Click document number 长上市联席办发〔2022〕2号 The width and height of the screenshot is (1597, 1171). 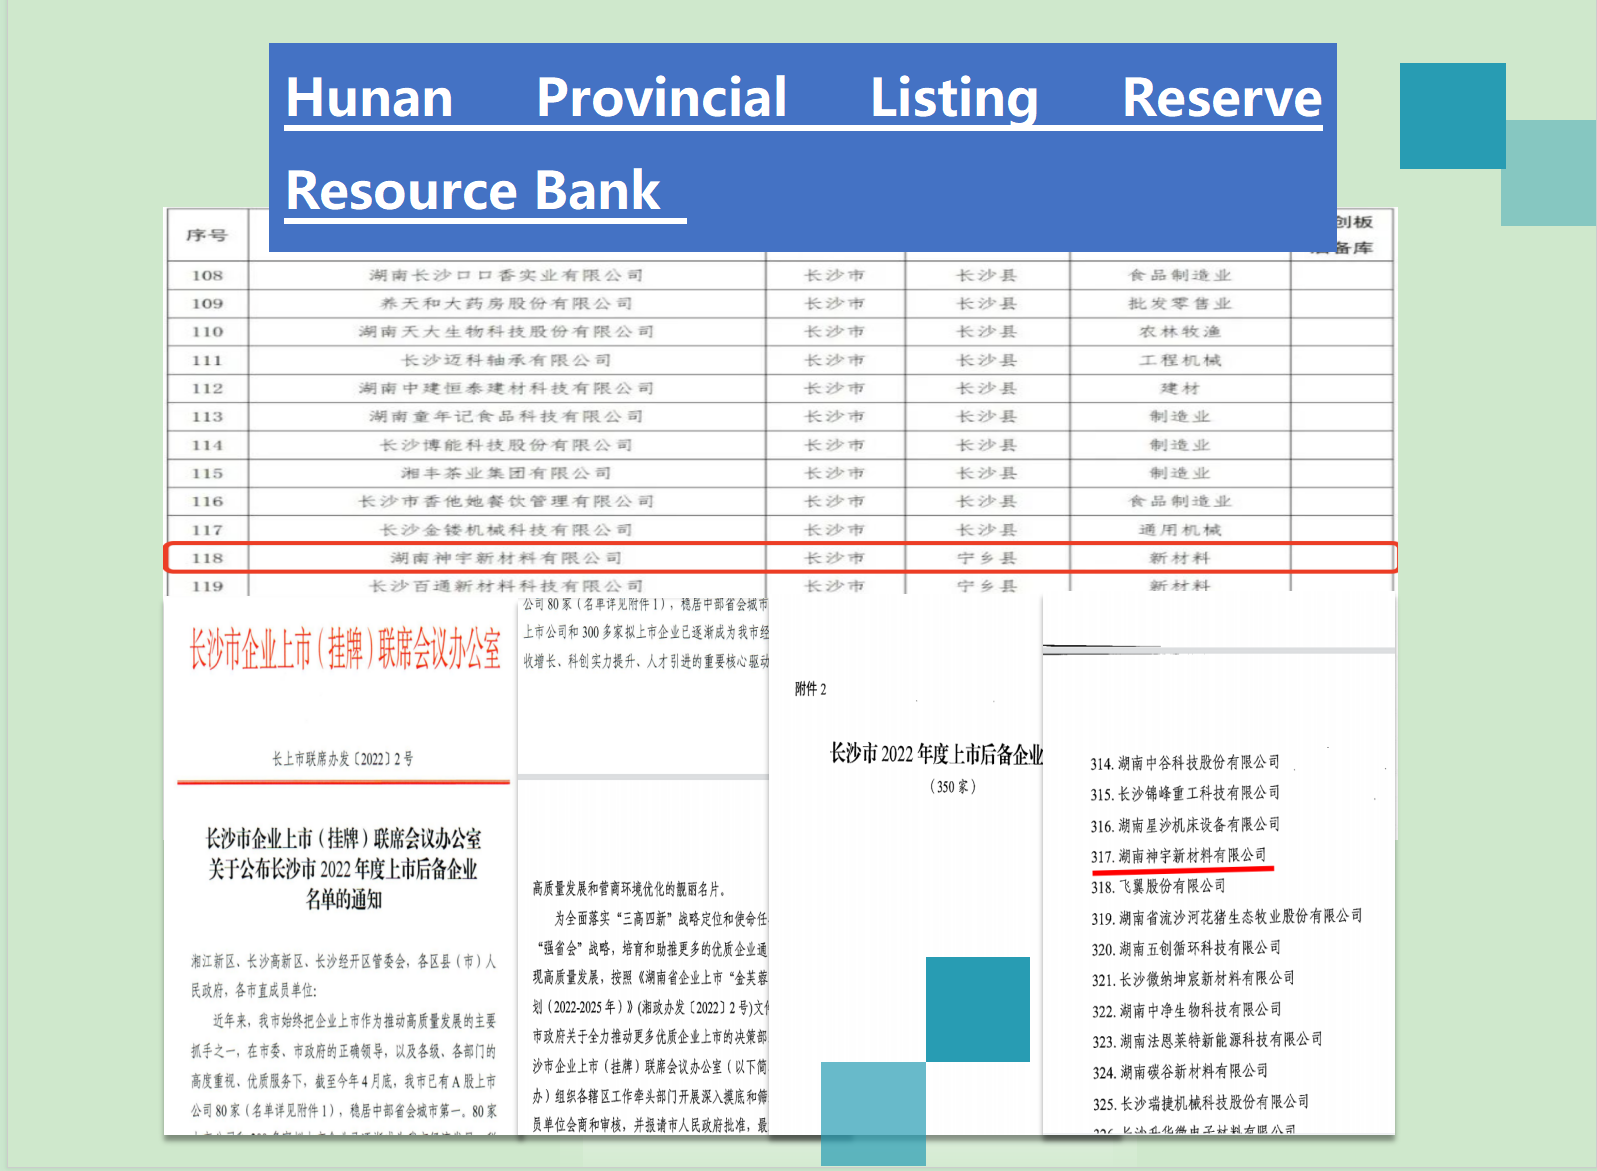click(x=342, y=759)
